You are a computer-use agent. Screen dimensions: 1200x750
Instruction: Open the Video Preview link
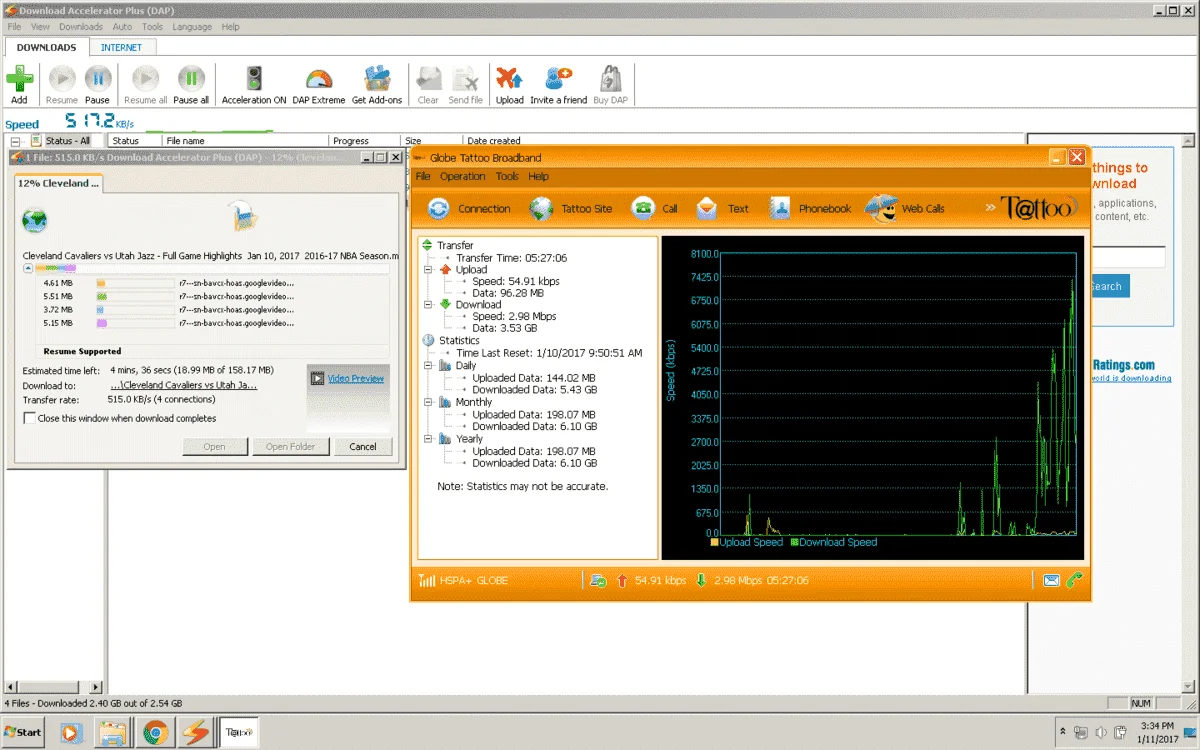click(x=356, y=379)
